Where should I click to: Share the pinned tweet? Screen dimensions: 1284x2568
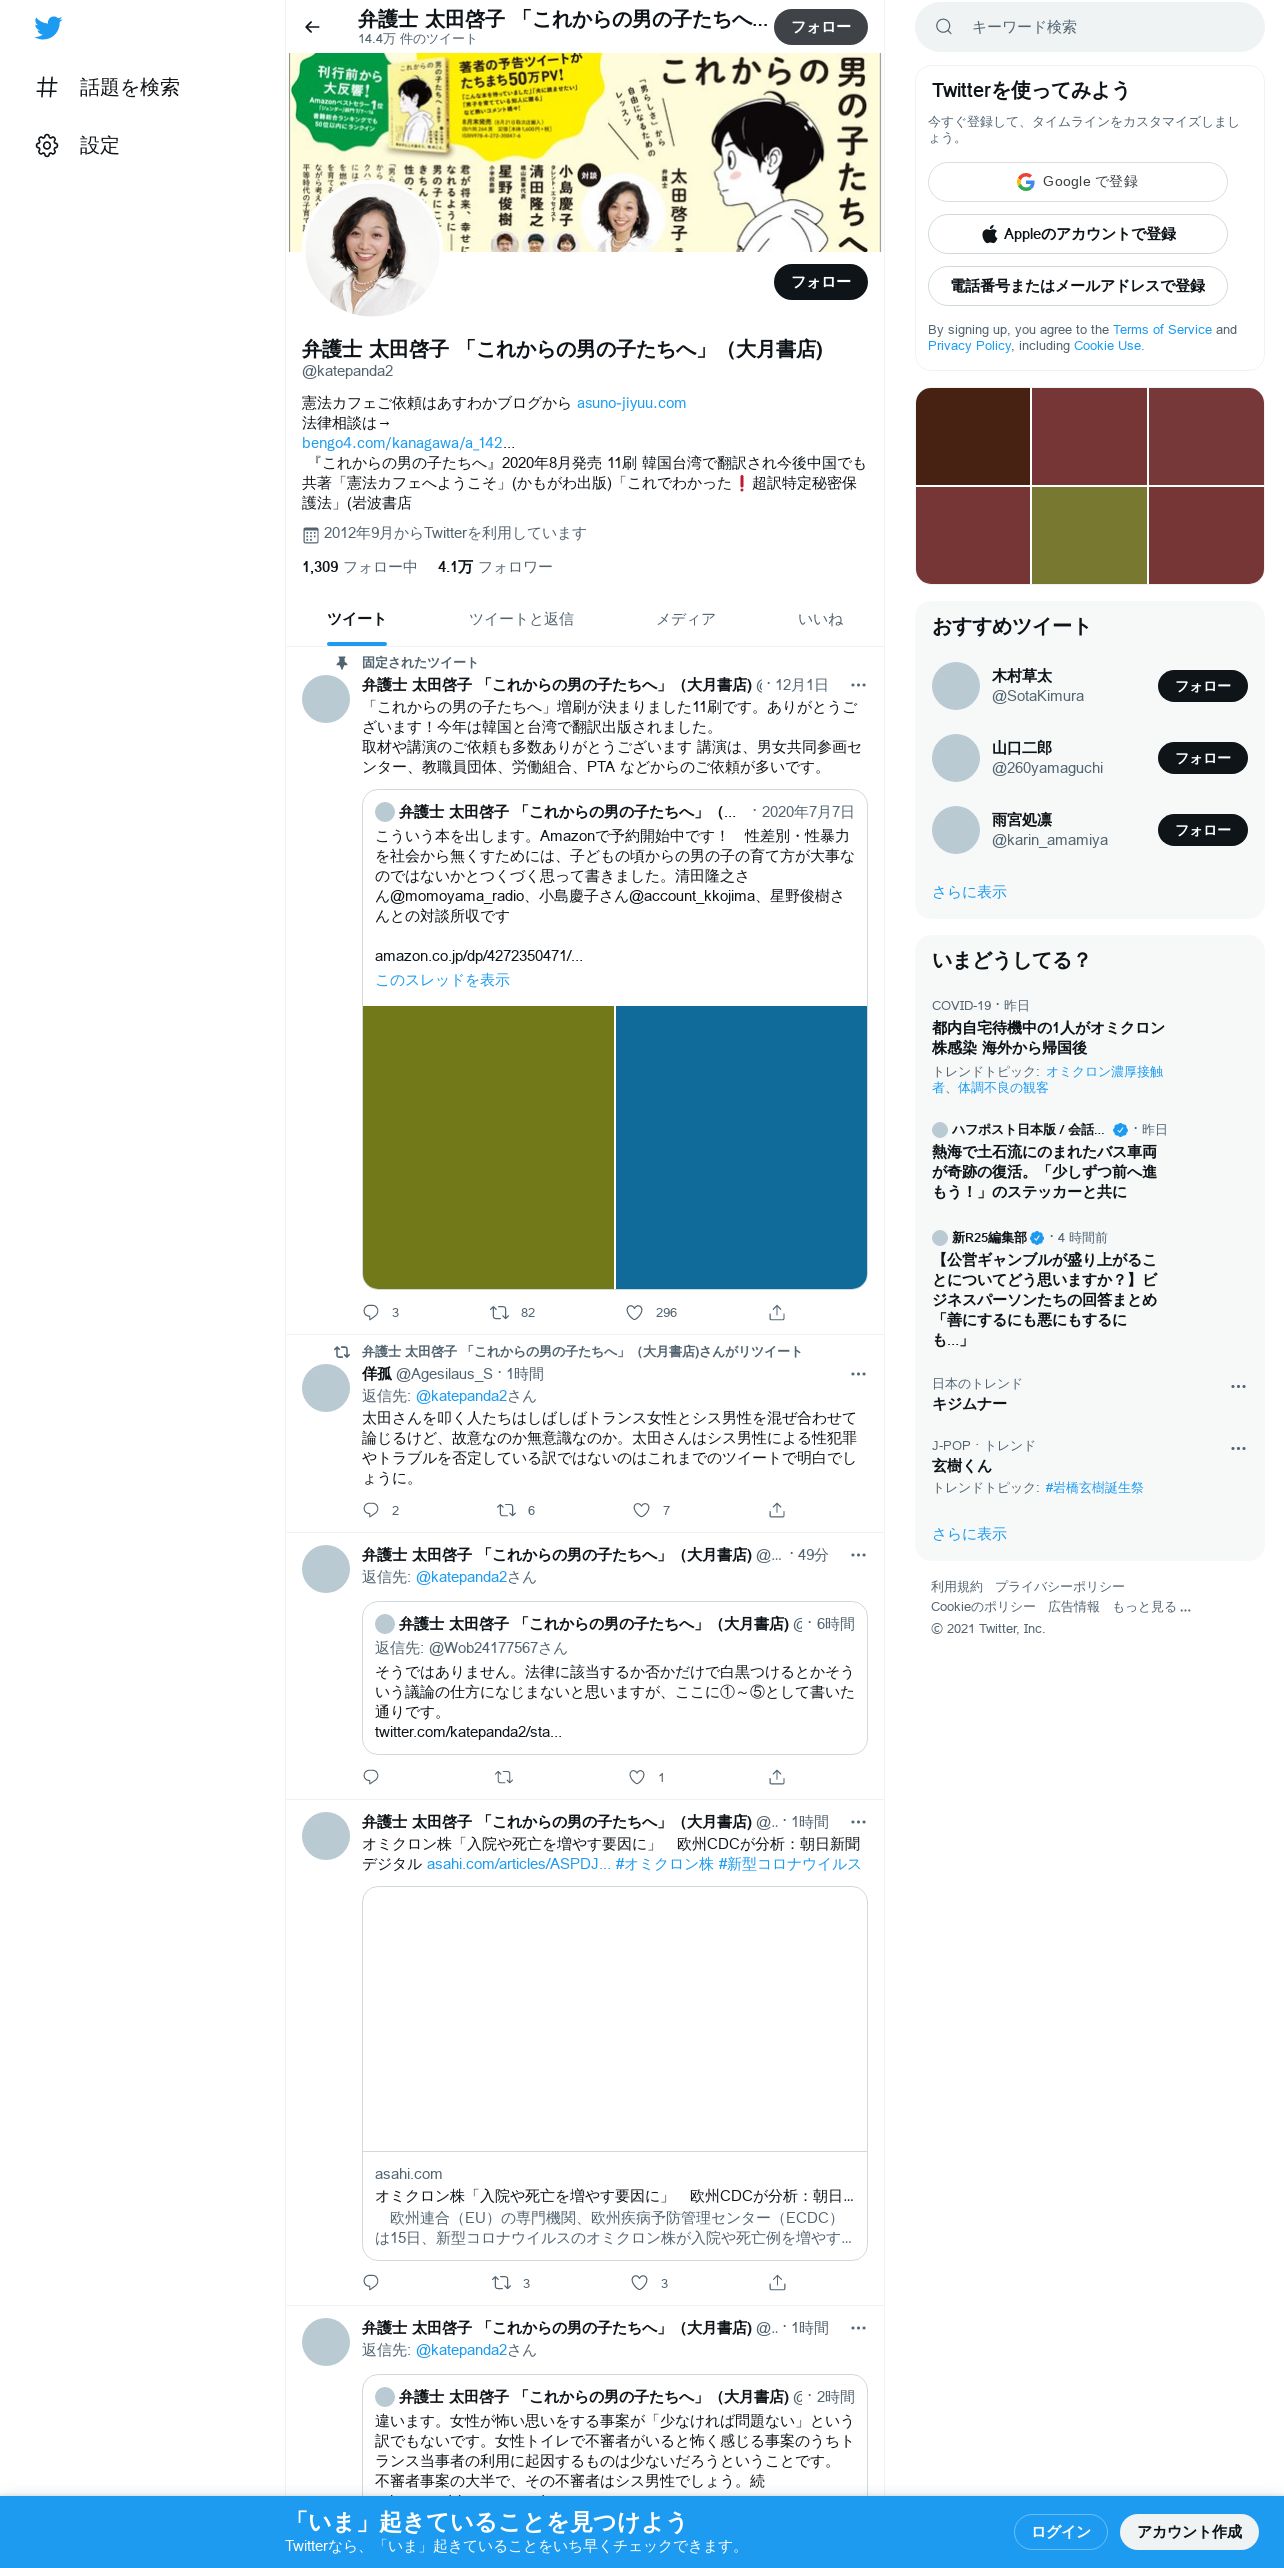(x=777, y=1312)
